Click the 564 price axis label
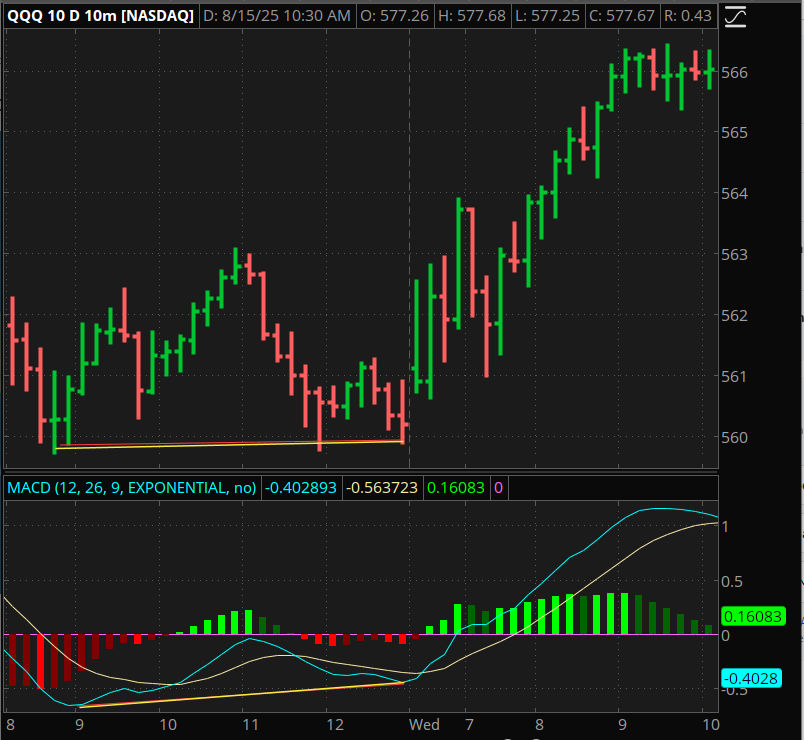This screenshot has height=740, width=804. (x=734, y=194)
